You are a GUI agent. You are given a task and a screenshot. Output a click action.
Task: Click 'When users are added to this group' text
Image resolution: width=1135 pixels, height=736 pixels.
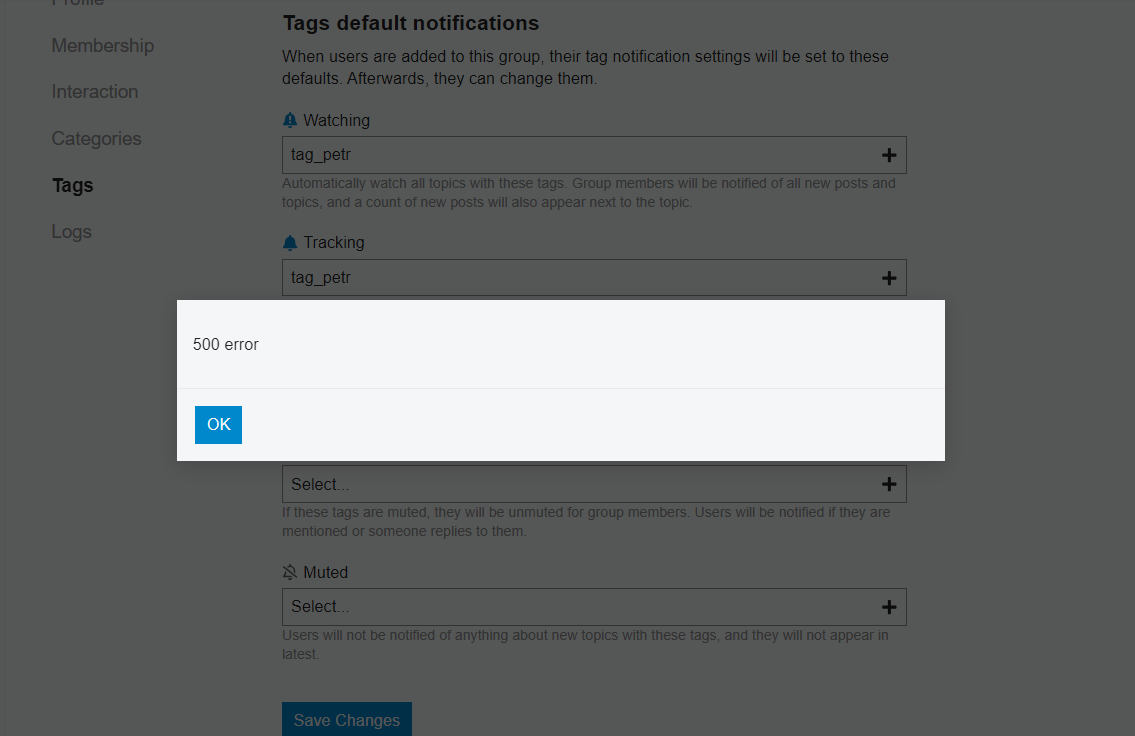point(585,67)
